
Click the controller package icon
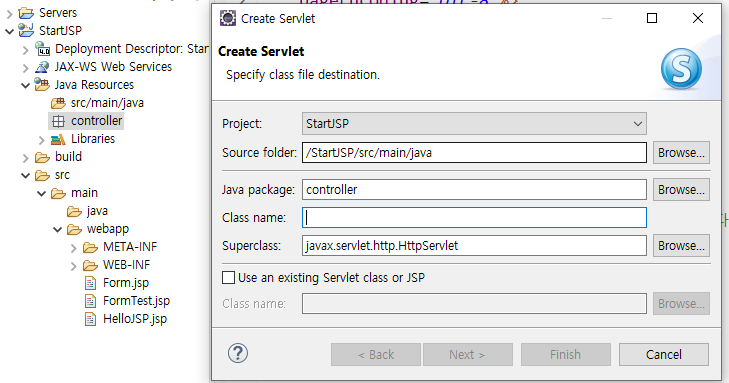pyautogui.click(x=58, y=121)
